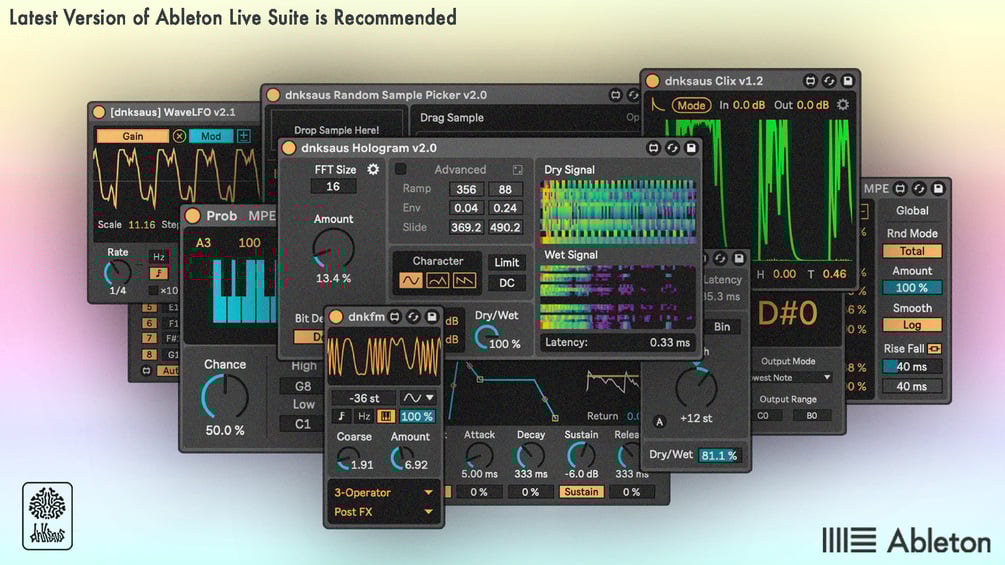This screenshot has width=1005, height=565.
Task: Switch to the MPE tab beside Prob
Action: [262, 216]
